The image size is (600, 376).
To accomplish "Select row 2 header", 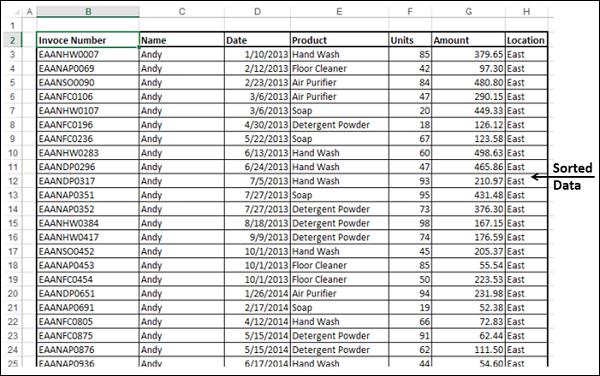I will coord(12,40).
